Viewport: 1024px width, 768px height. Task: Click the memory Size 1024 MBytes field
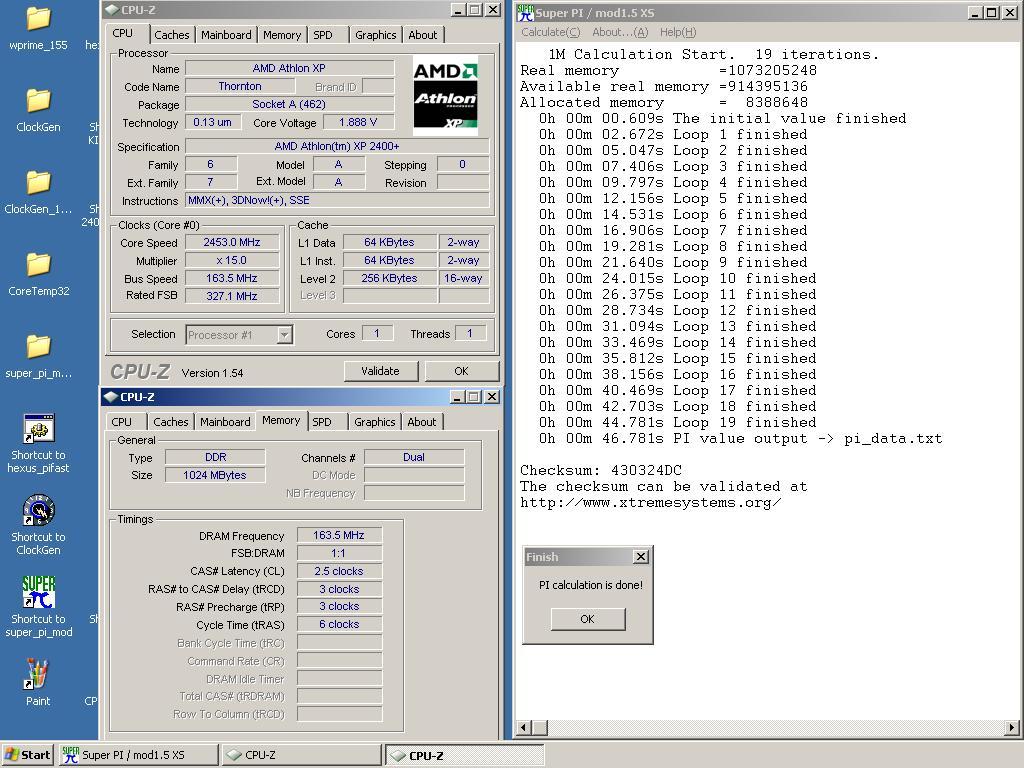(215, 475)
